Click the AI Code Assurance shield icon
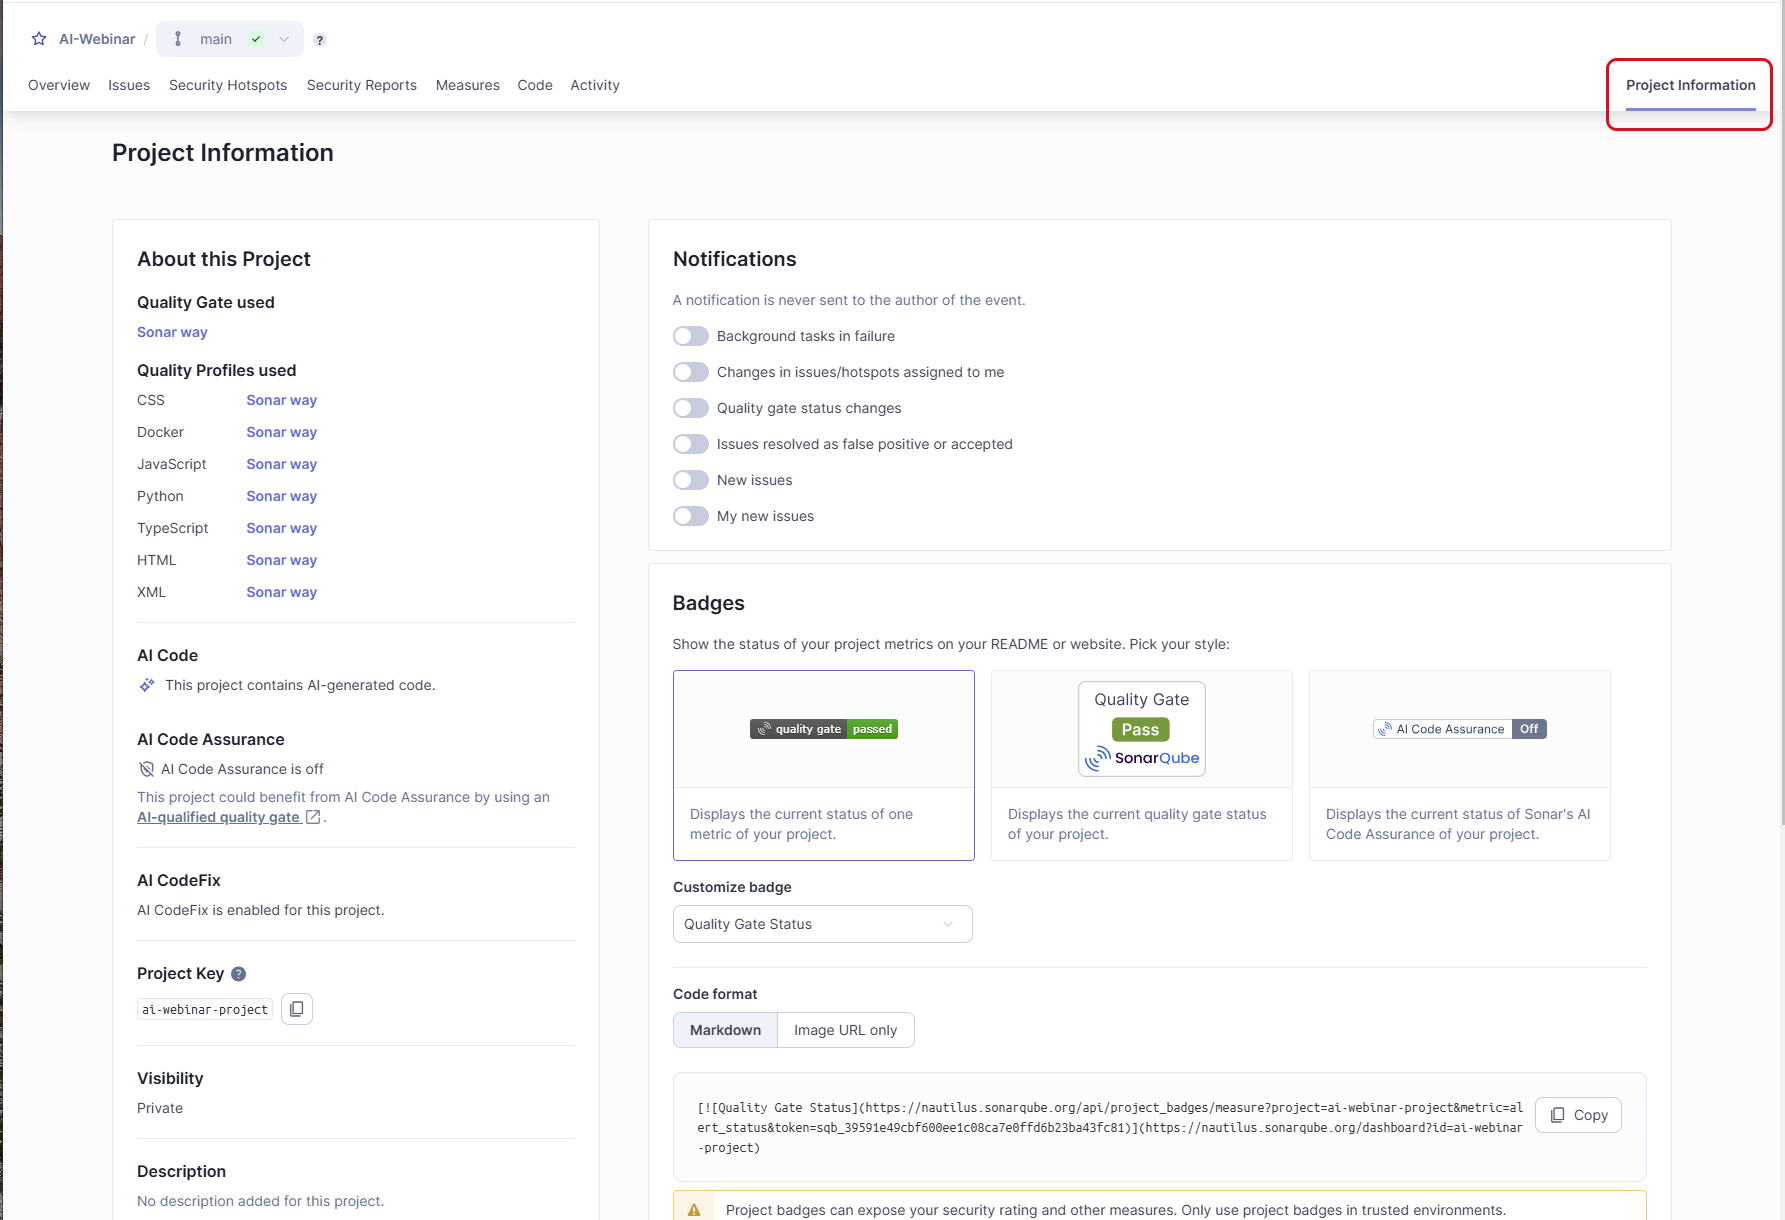The width and height of the screenshot is (1785, 1220). pos(146,768)
